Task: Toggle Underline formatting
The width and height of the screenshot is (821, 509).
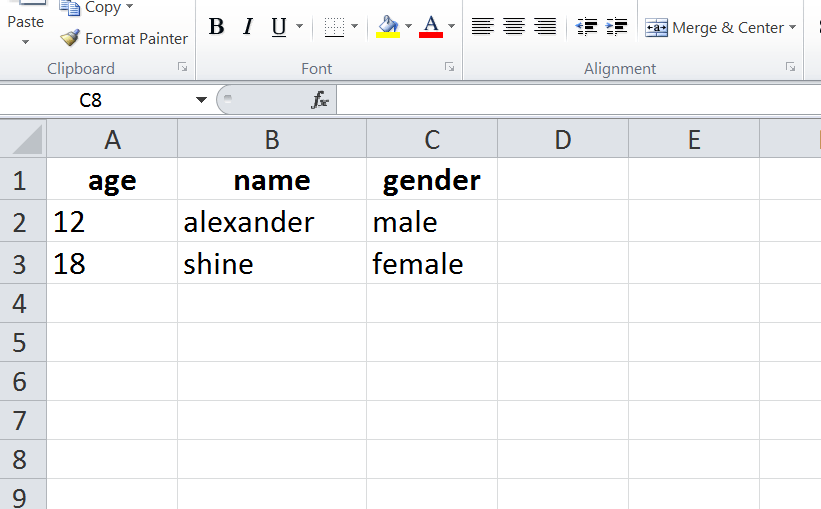Action: click(x=278, y=27)
